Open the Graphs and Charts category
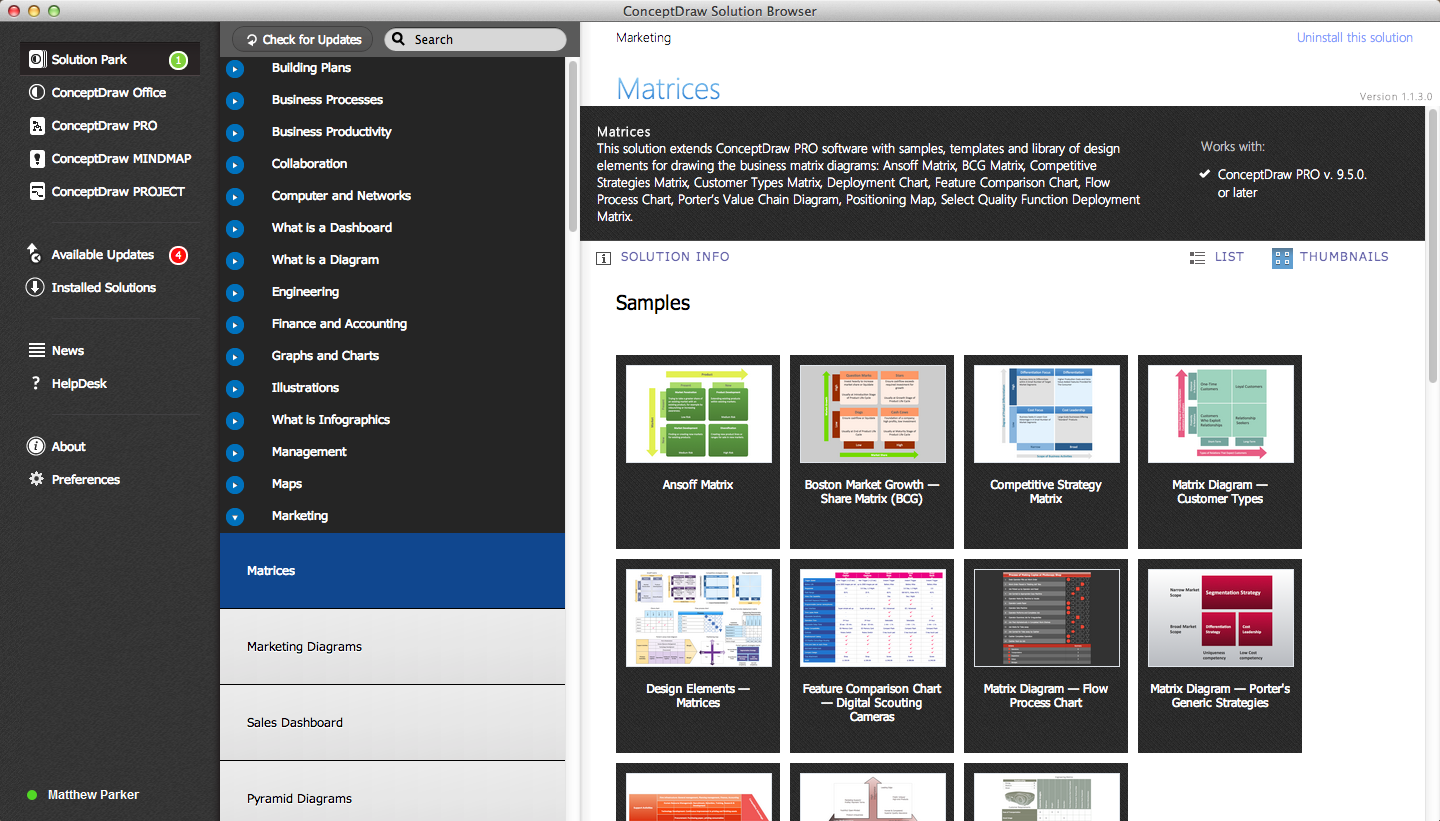The height and width of the screenshot is (821, 1440). click(325, 356)
